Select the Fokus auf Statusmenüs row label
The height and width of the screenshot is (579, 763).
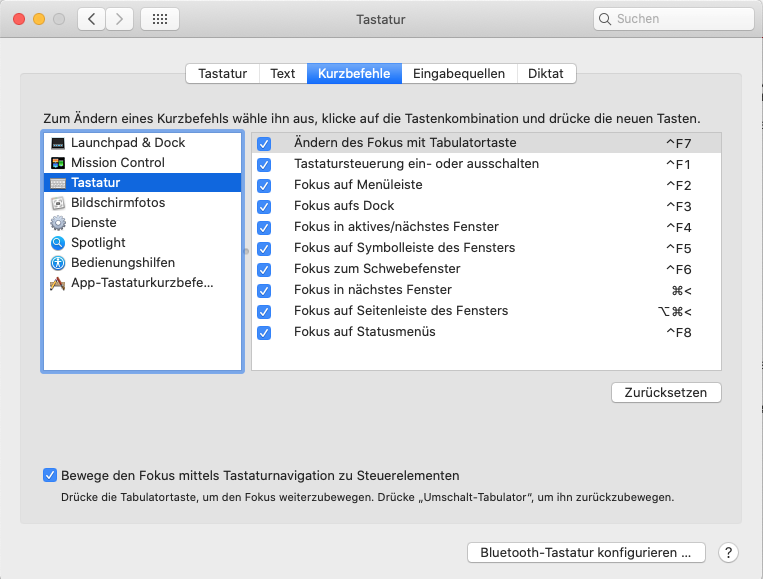click(x=364, y=332)
